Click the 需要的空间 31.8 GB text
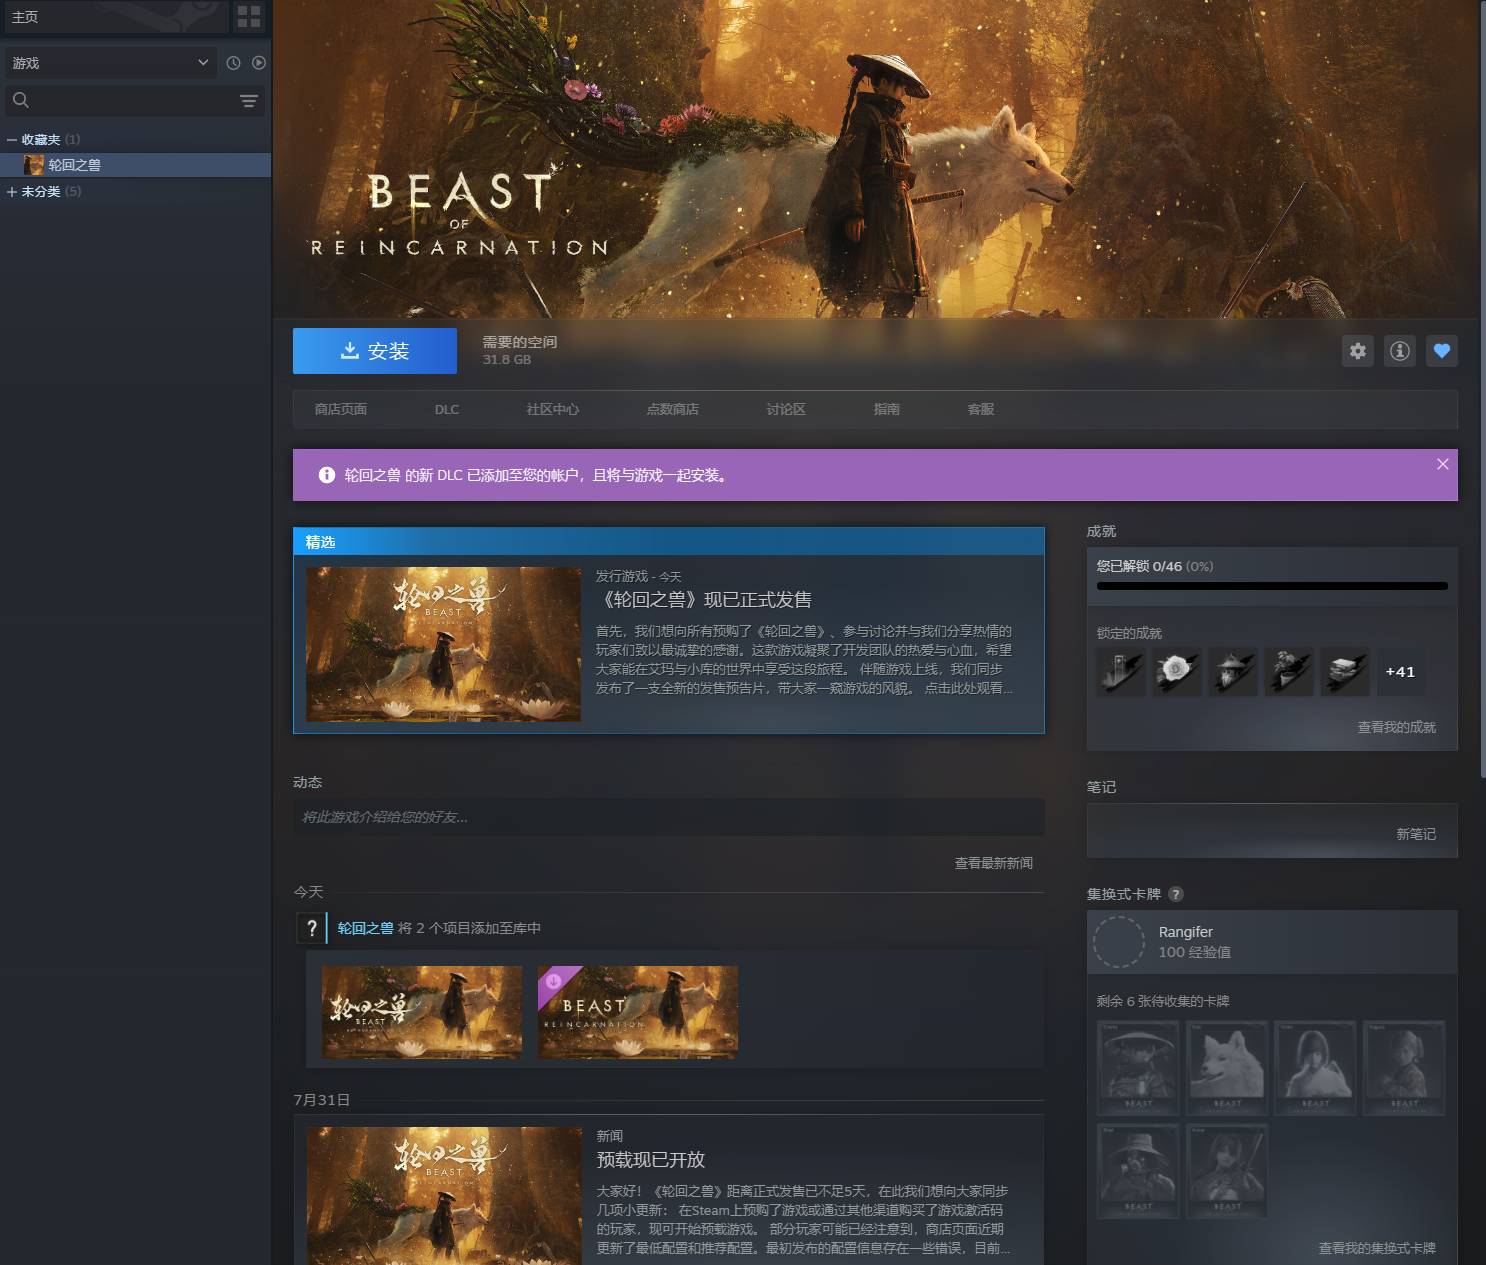 click(x=520, y=350)
